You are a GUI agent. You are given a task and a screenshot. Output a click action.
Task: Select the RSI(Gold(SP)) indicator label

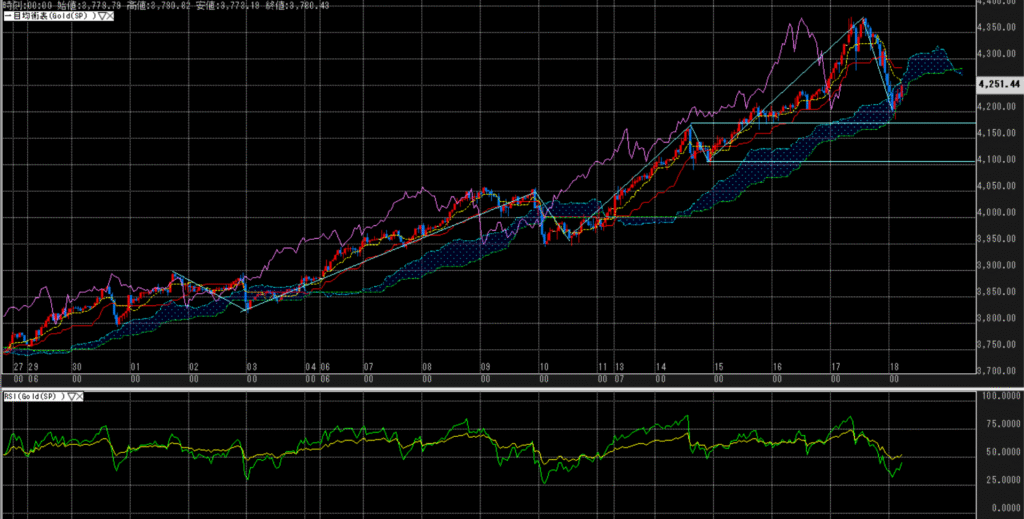[32, 397]
